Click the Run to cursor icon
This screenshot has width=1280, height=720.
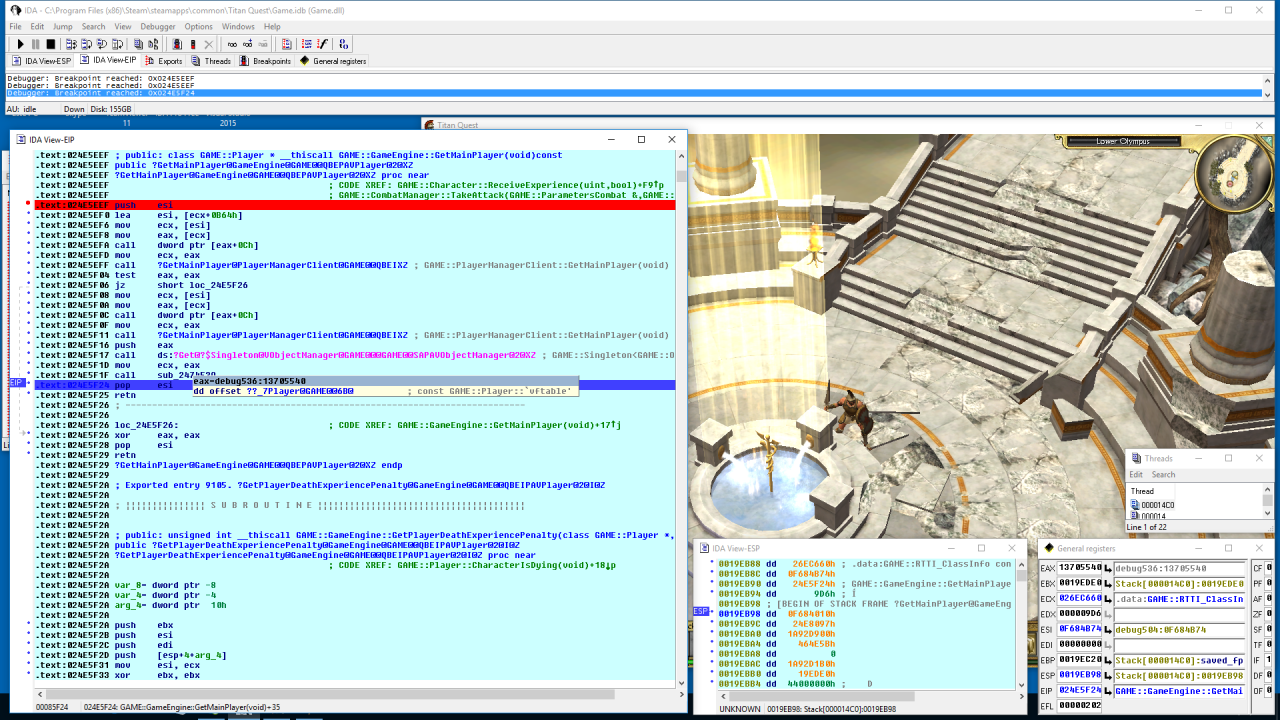117,44
